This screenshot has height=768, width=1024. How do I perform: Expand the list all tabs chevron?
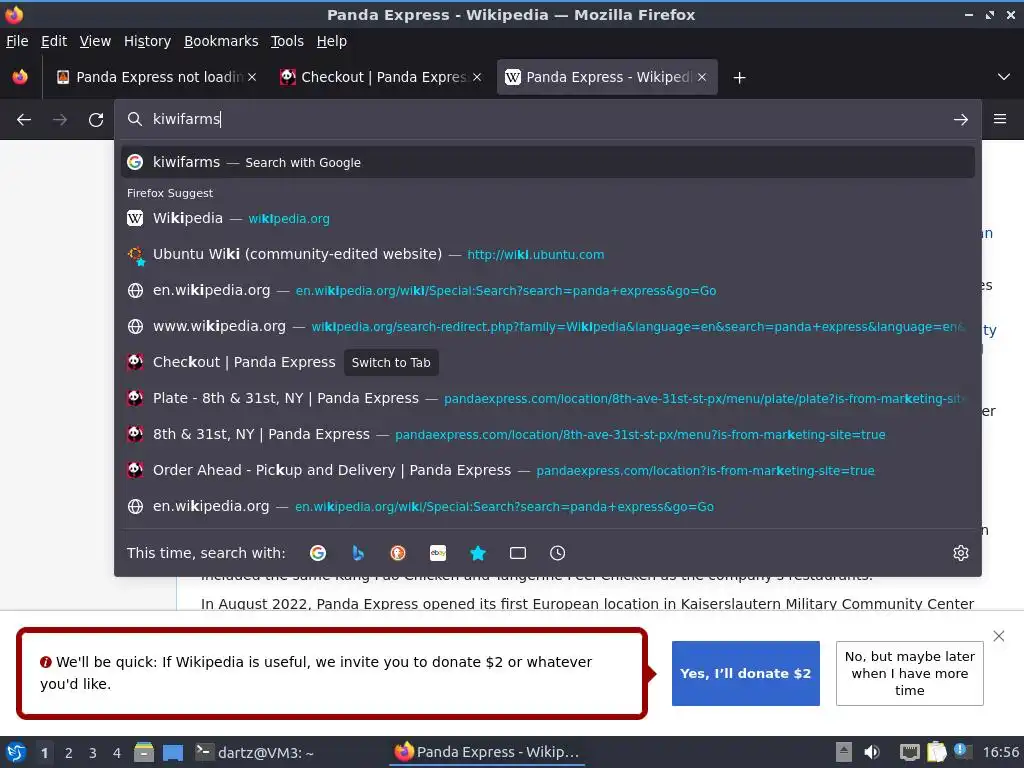pyautogui.click(x=1004, y=77)
